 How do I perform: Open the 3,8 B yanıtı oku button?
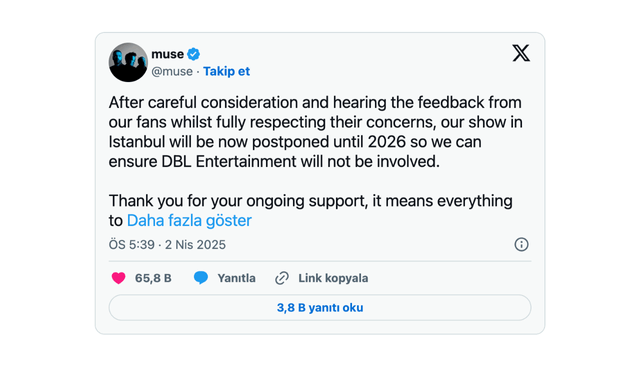click(320, 307)
